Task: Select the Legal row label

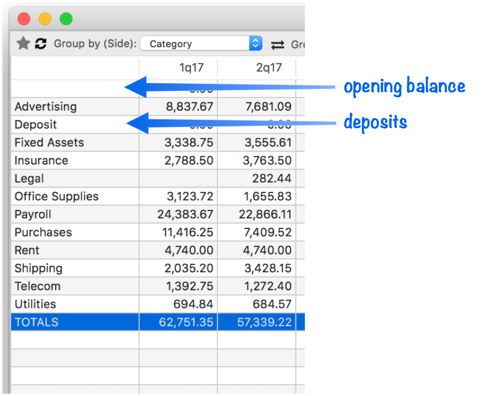Action: click(29, 179)
